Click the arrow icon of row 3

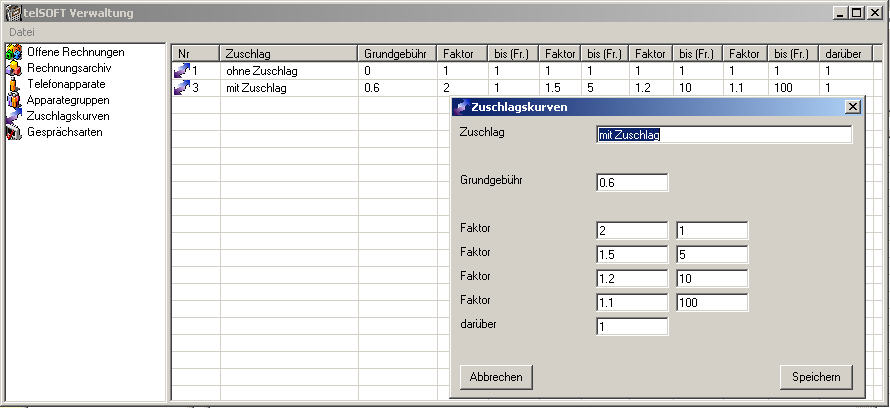click(182, 88)
